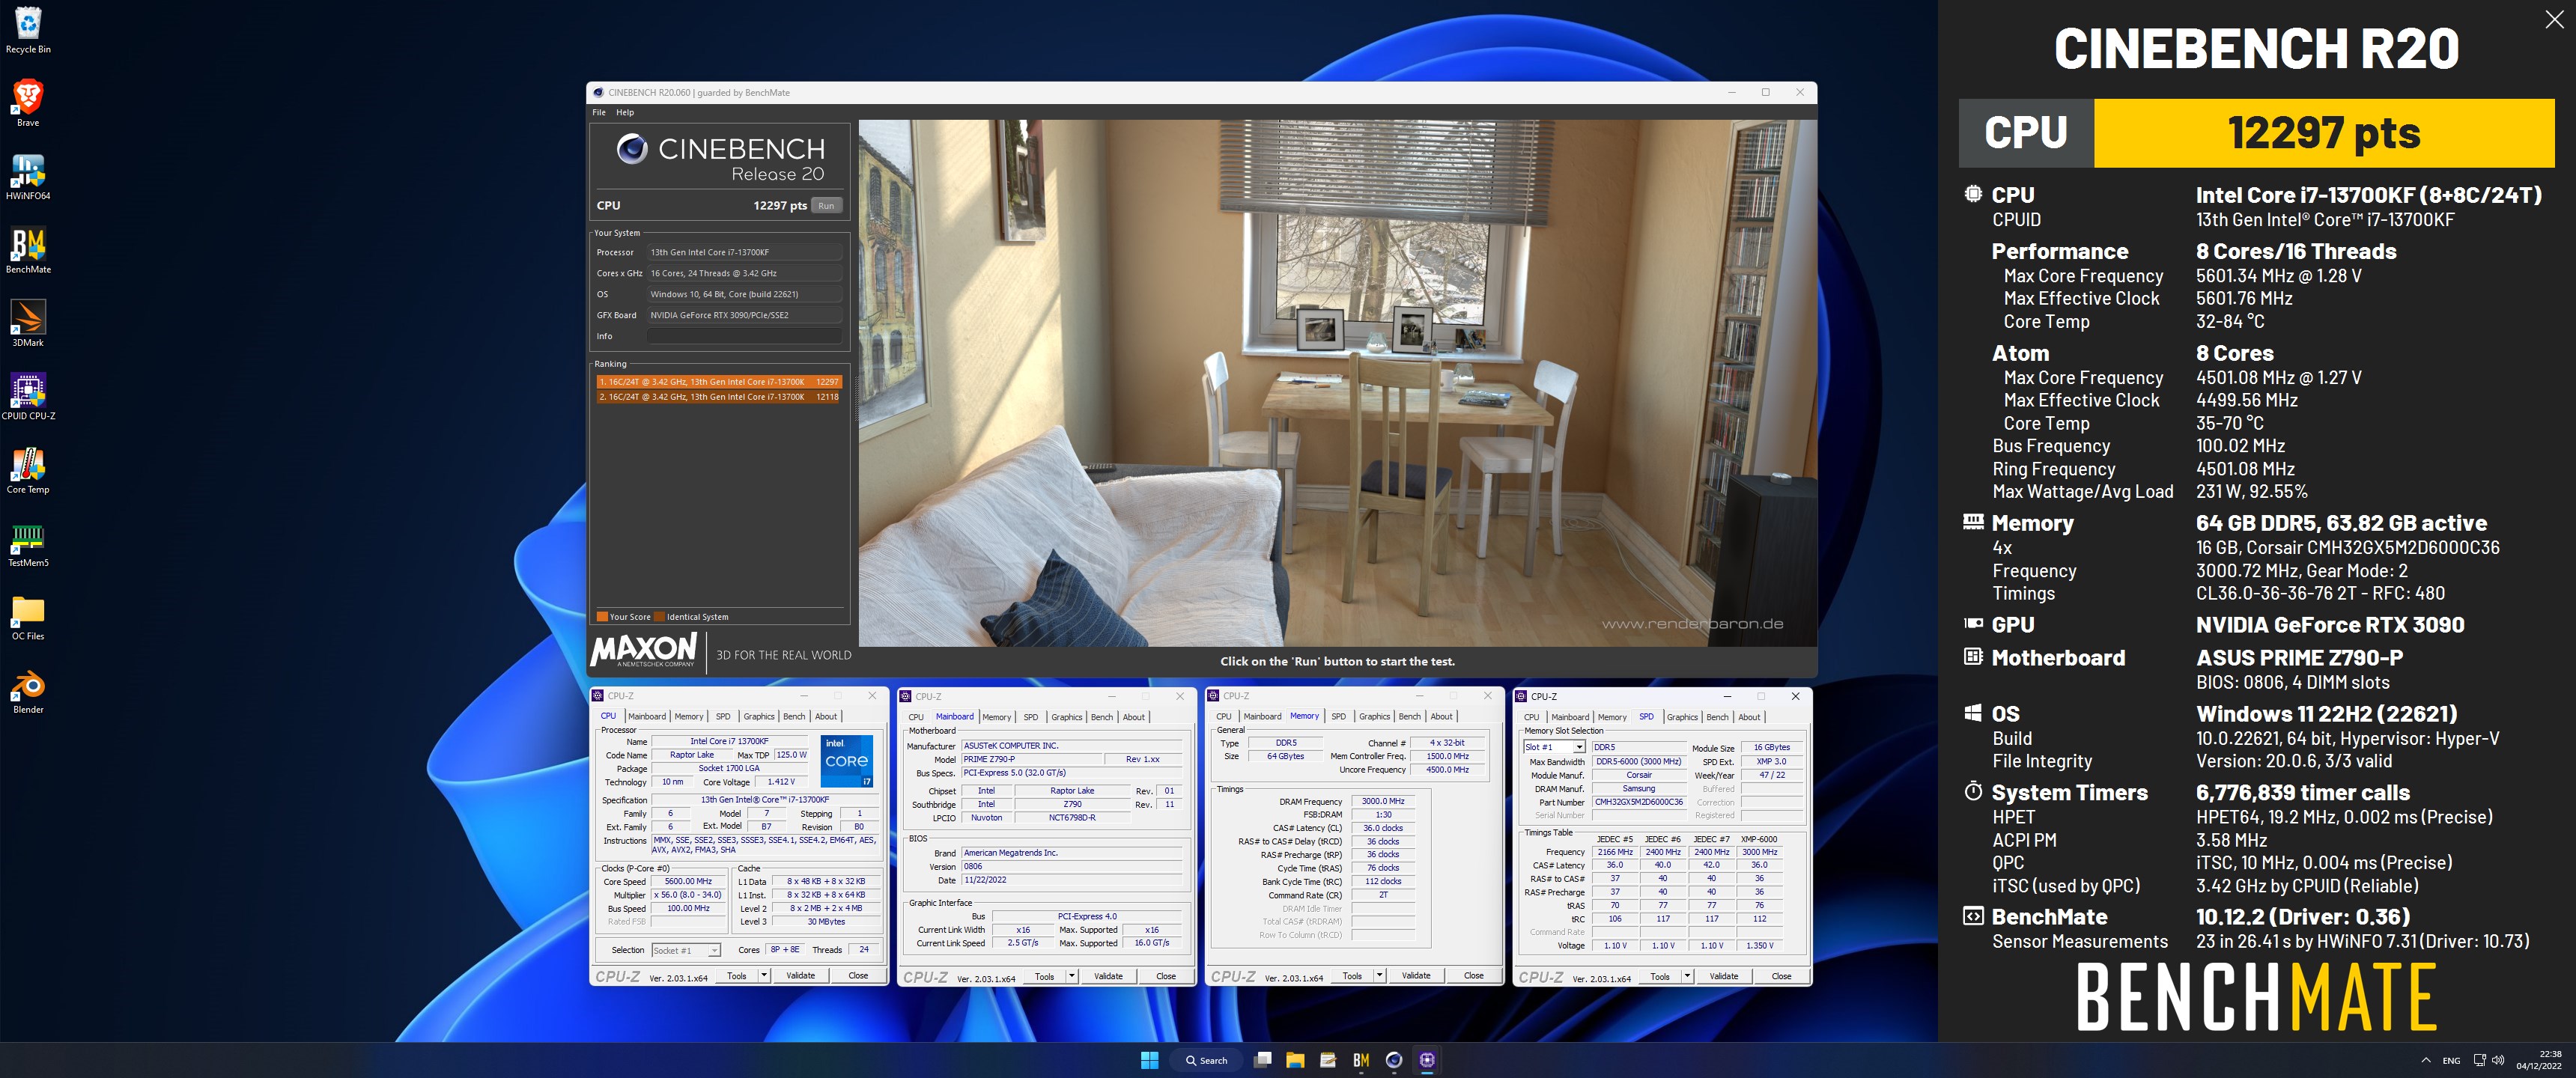2576x1078 pixels.
Task: Launch Blender from the desktop
Action: pyautogui.click(x=28, y=690)
